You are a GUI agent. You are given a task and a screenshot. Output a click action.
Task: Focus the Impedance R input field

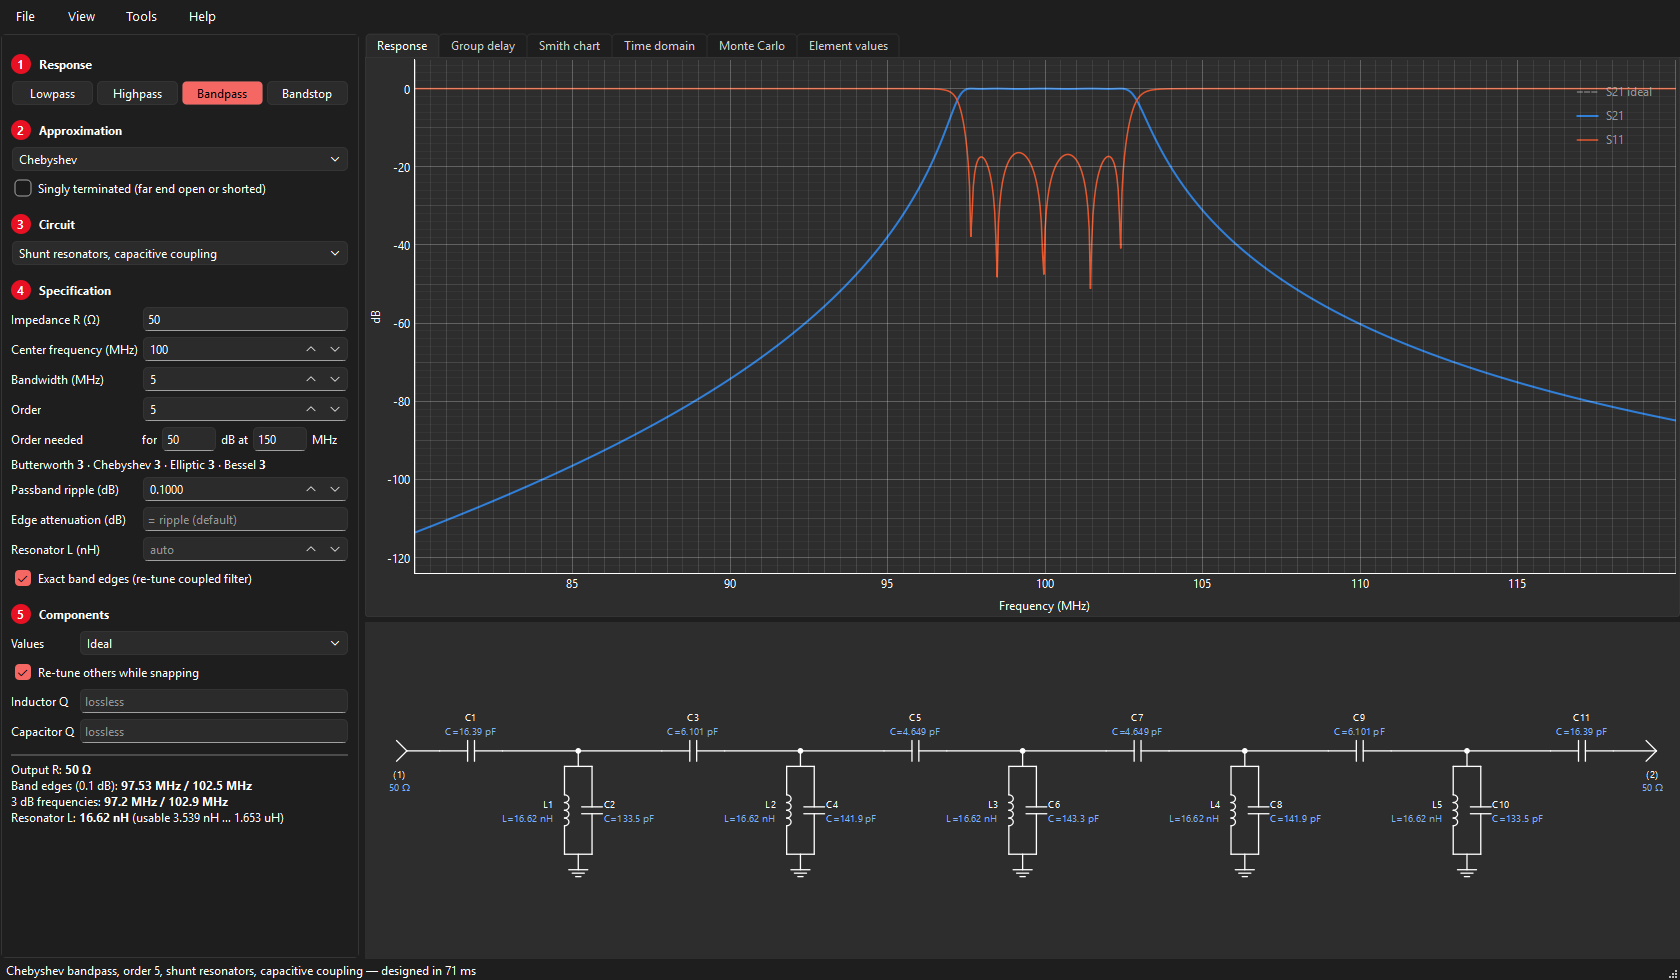245,319
